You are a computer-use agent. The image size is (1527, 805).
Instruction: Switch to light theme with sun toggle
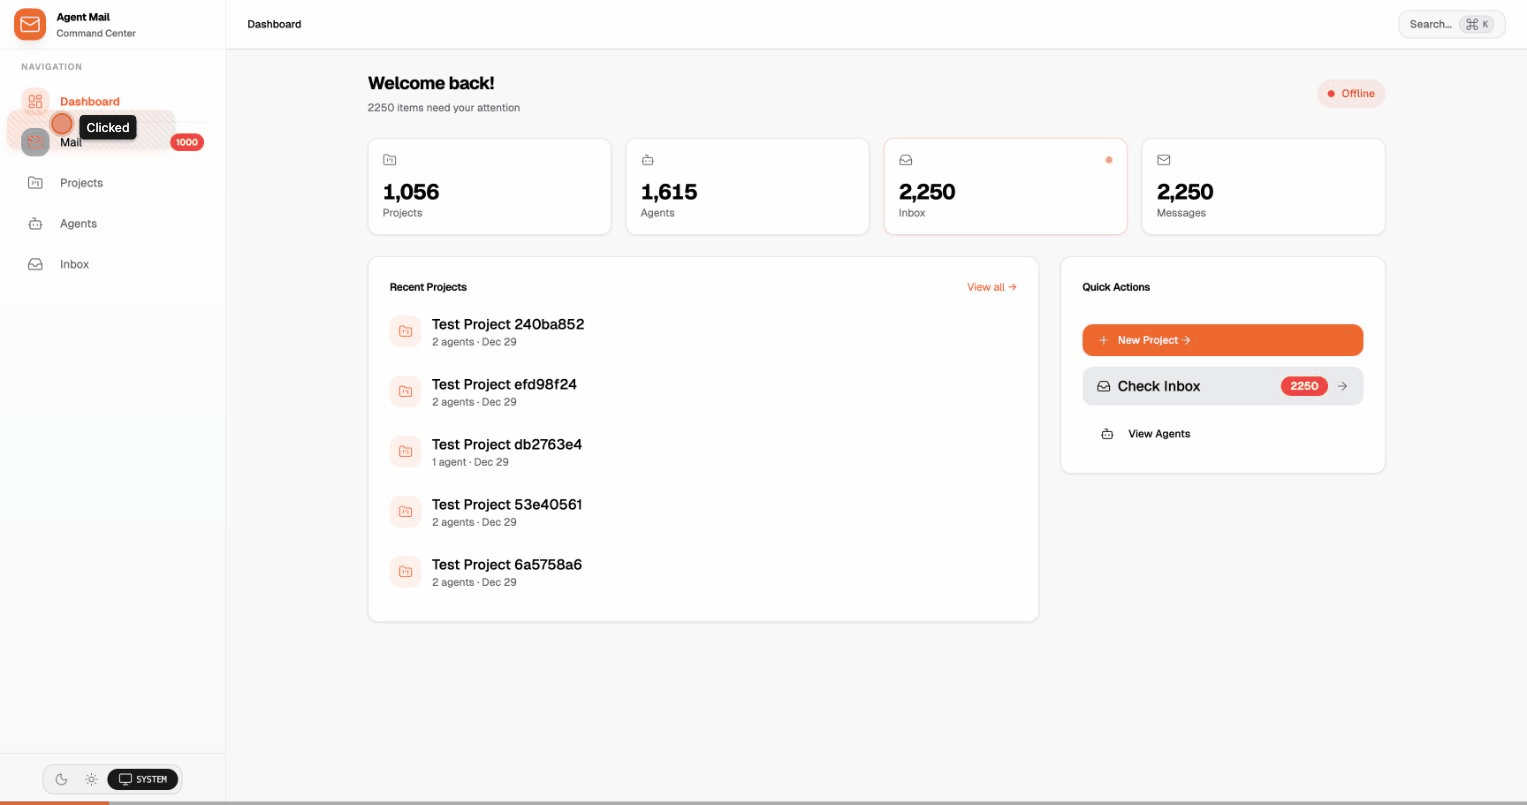coord(91,779)
